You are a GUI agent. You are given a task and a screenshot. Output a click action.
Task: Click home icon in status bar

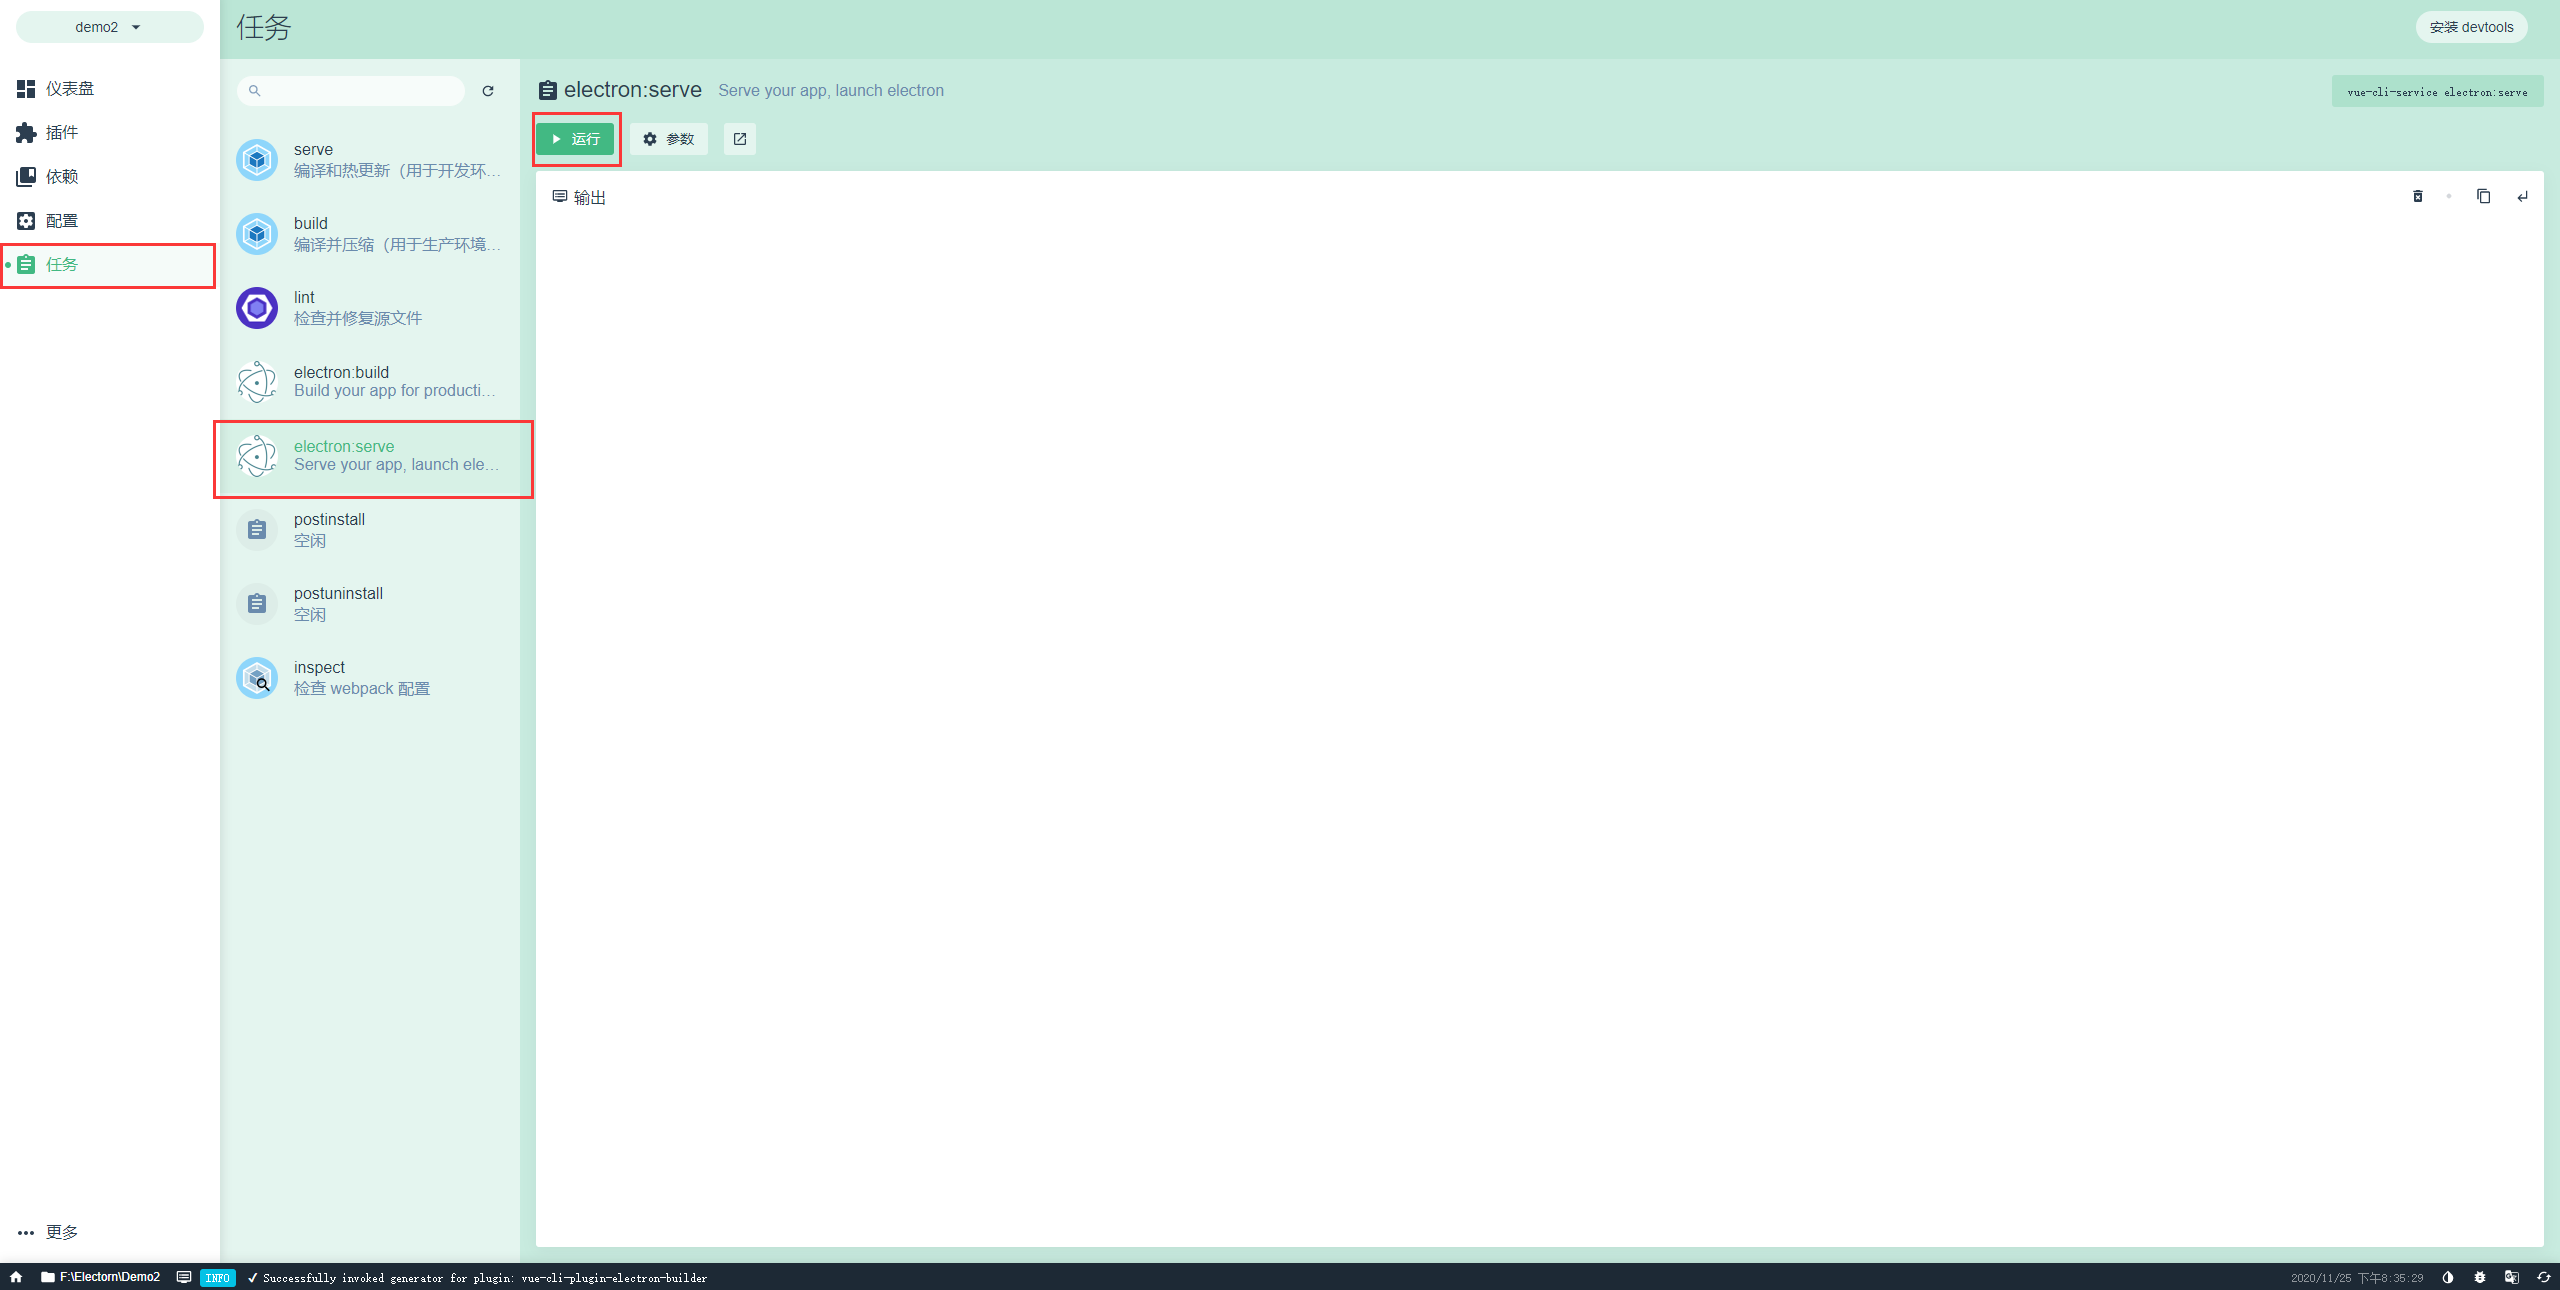point(16,1277)
